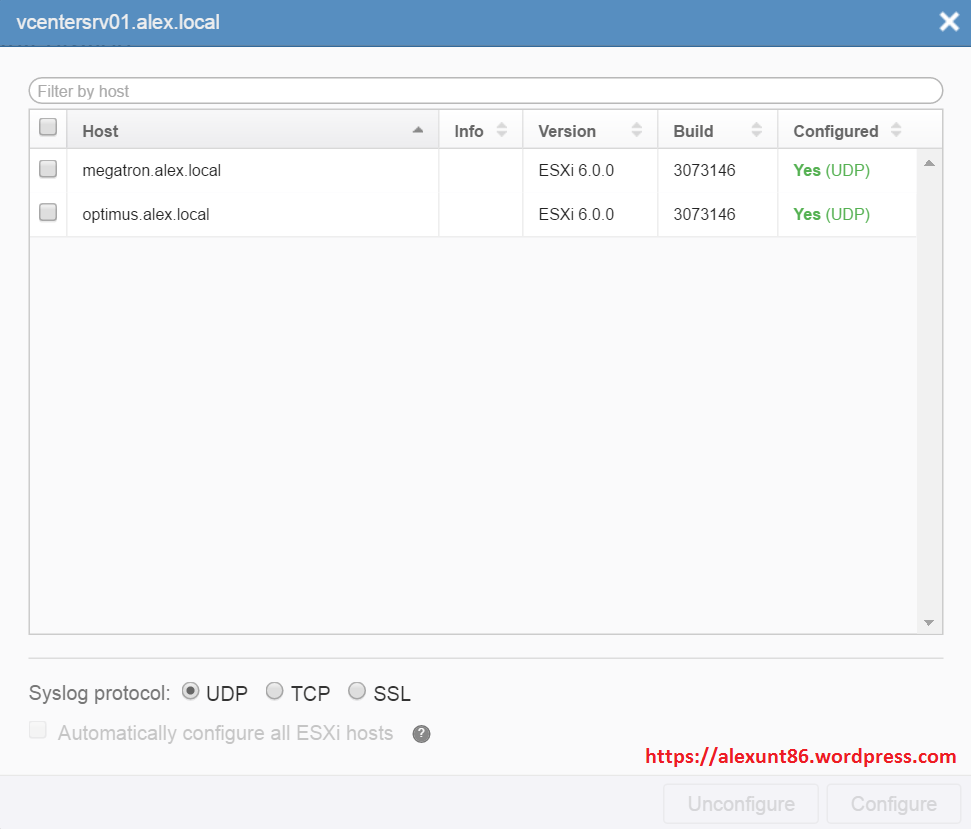Enable automatically configure all ESXi hosts
The image size is (971, 829).
coord(38,731)
